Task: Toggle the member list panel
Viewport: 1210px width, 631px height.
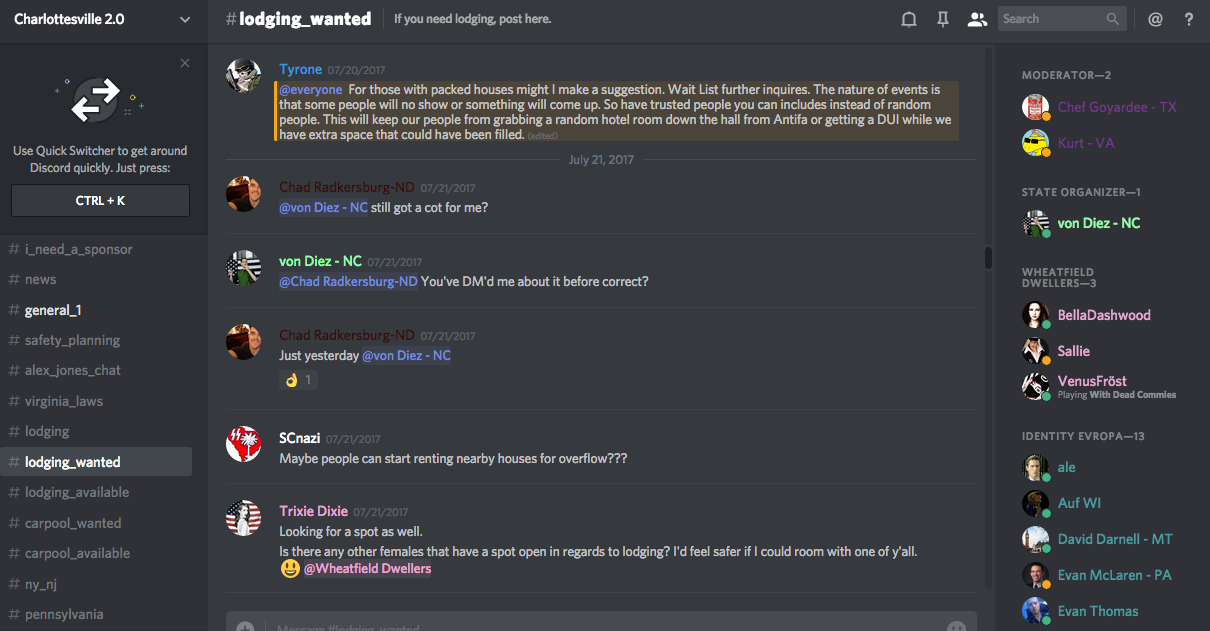Action: (x=977, y=19)
